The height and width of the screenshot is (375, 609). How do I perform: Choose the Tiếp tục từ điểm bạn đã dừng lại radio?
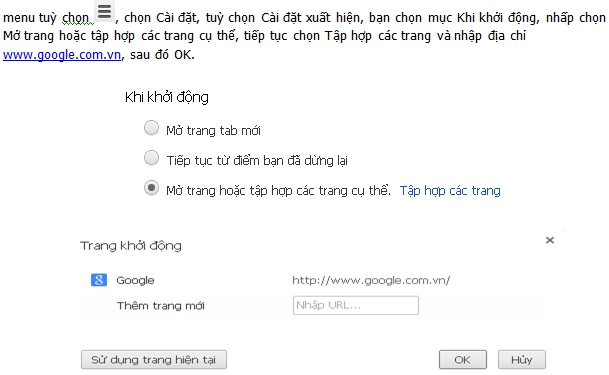tap(151, 158)
